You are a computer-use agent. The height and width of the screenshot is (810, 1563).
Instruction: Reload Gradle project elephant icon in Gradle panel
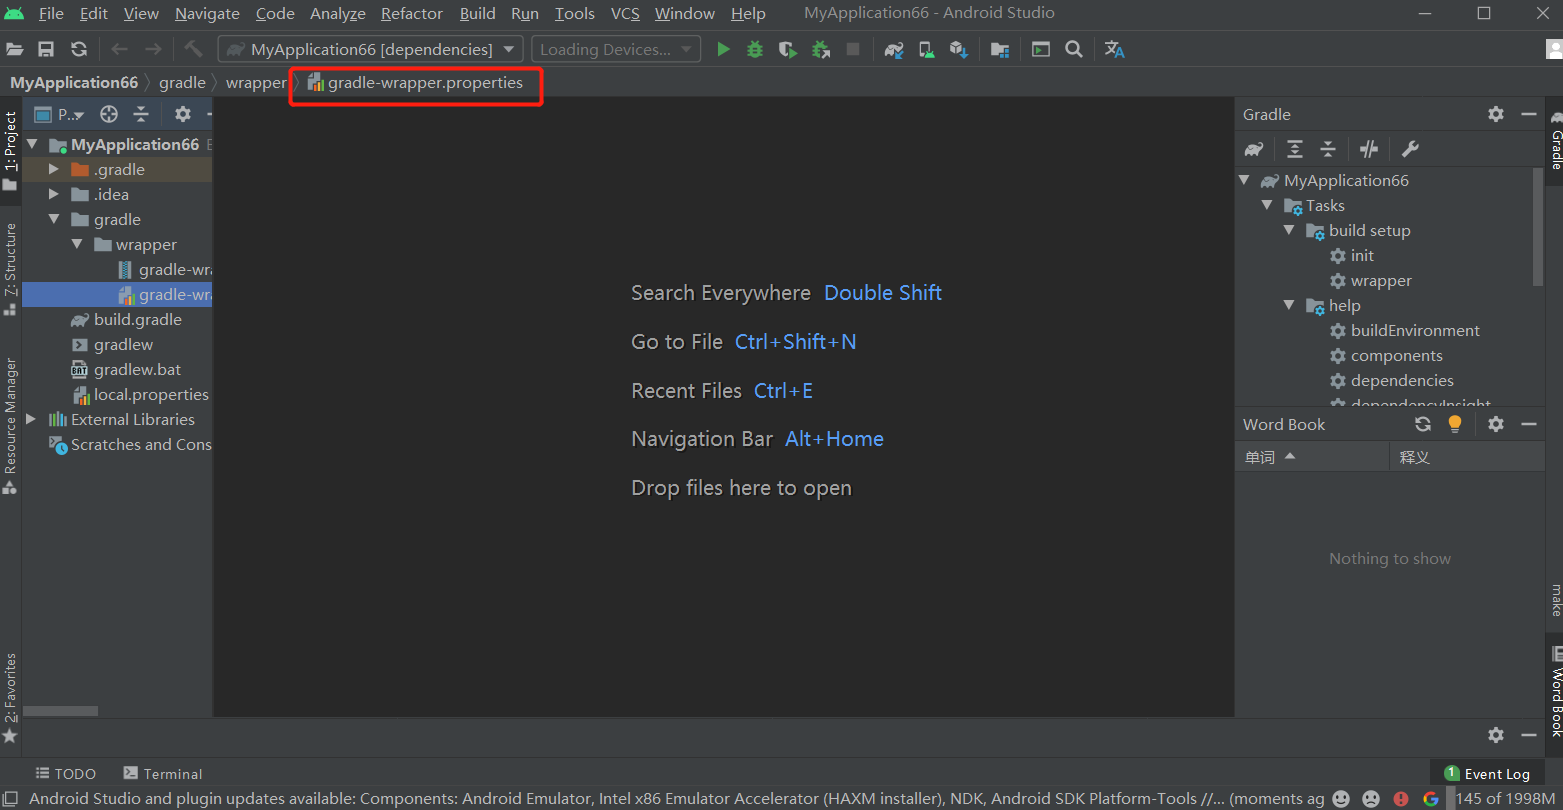[x=1254, y=149]
